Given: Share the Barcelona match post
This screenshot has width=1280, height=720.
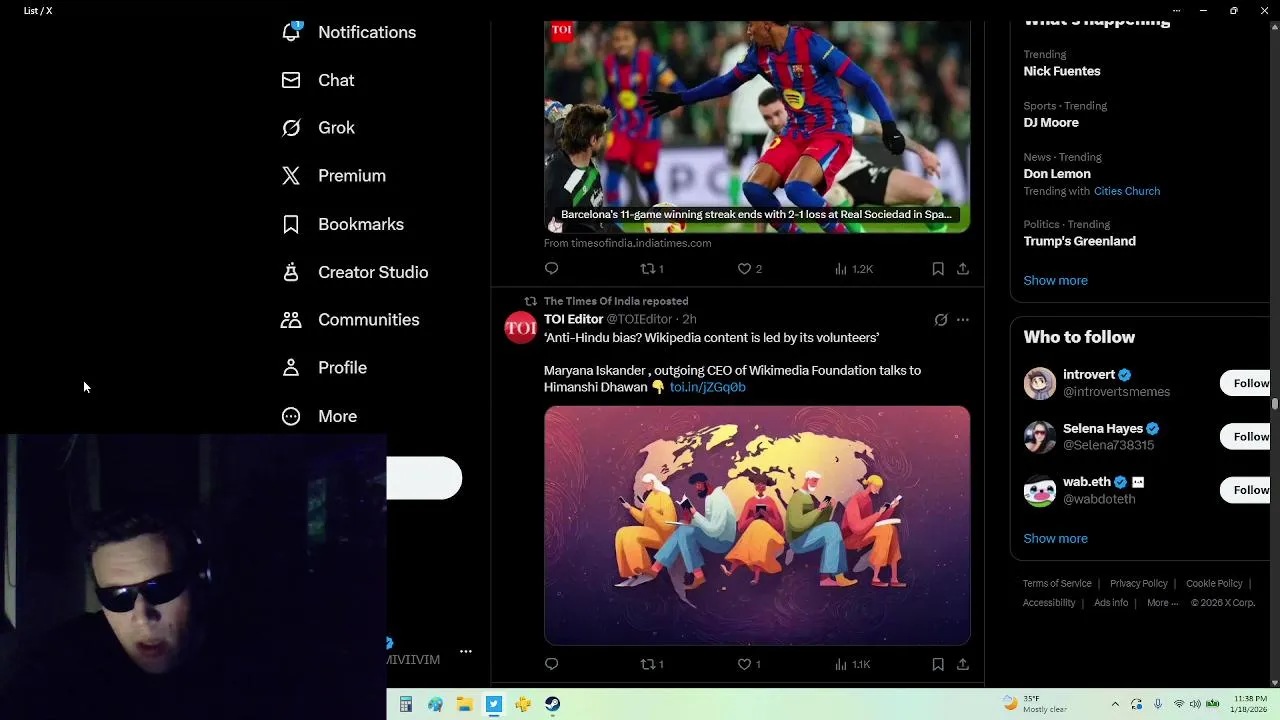Looking at the screenshot, I should [x=963, y=268].
